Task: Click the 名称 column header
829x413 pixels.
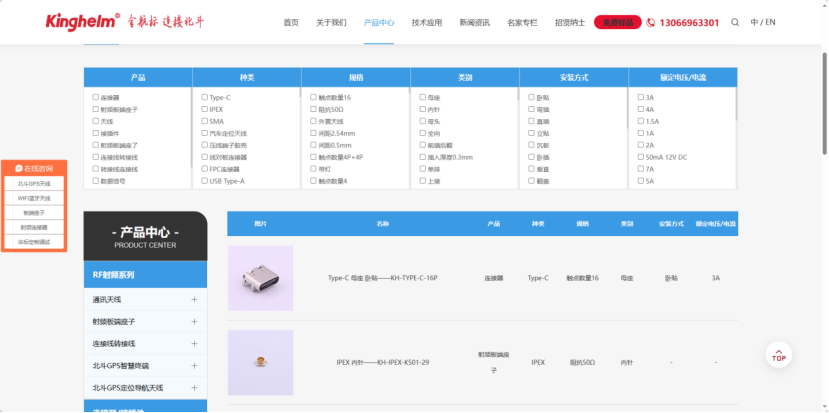Action: (383, 224)
